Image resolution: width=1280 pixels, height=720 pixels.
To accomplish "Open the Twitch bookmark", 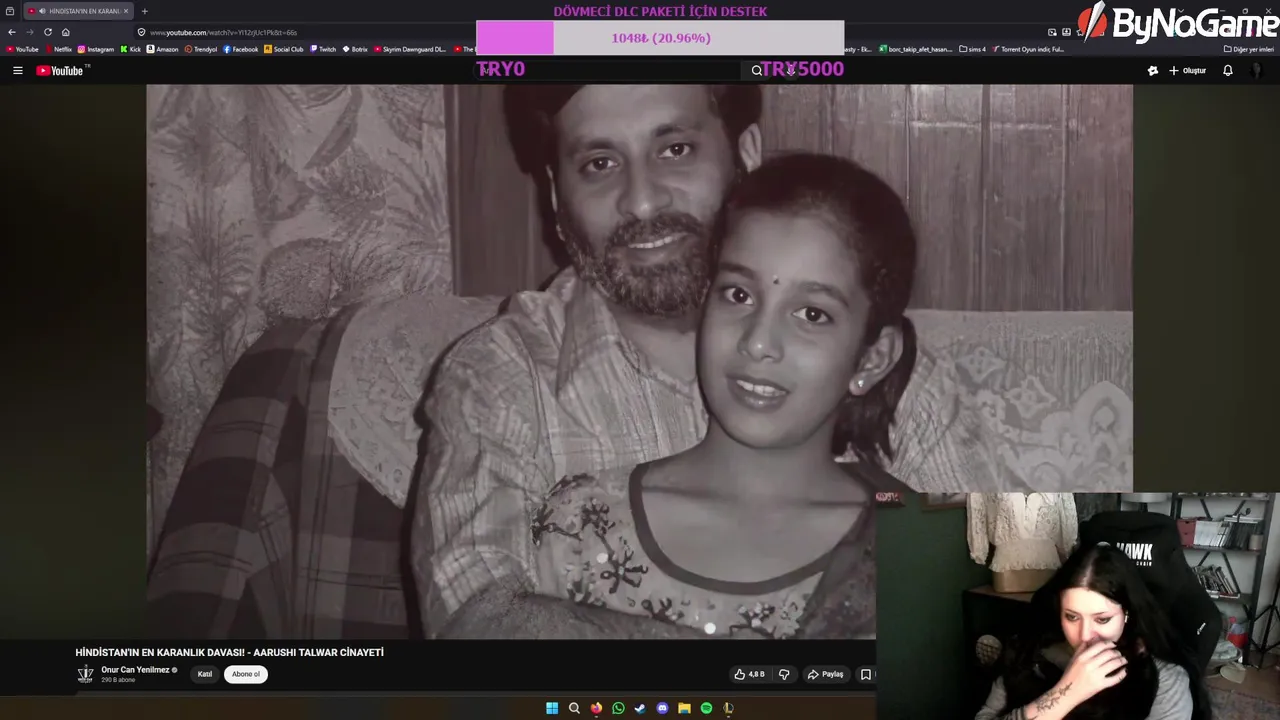I will 323,49.
